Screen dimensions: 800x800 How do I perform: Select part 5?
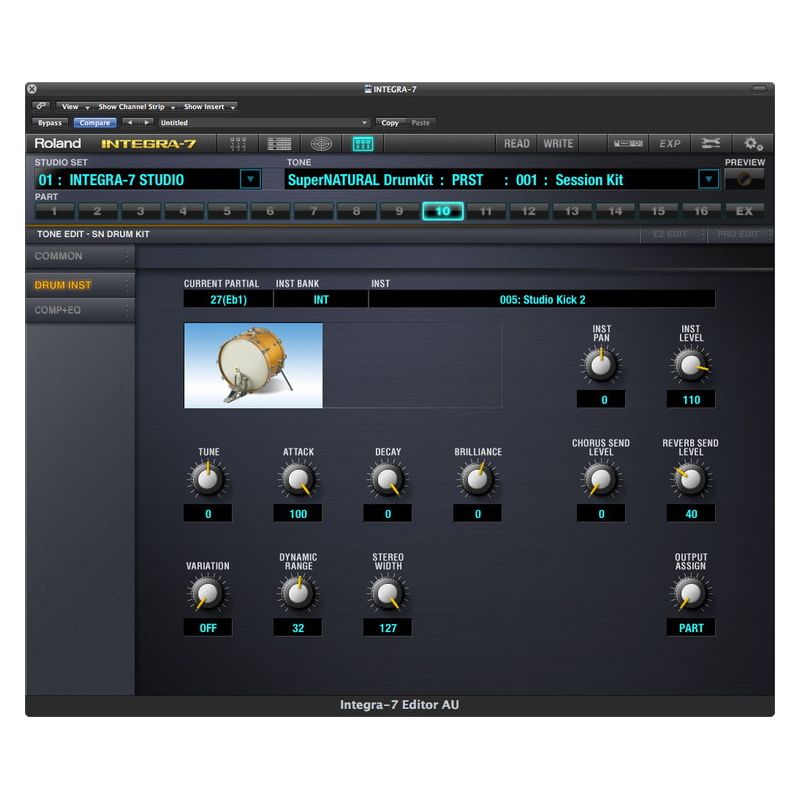[227, 211]
